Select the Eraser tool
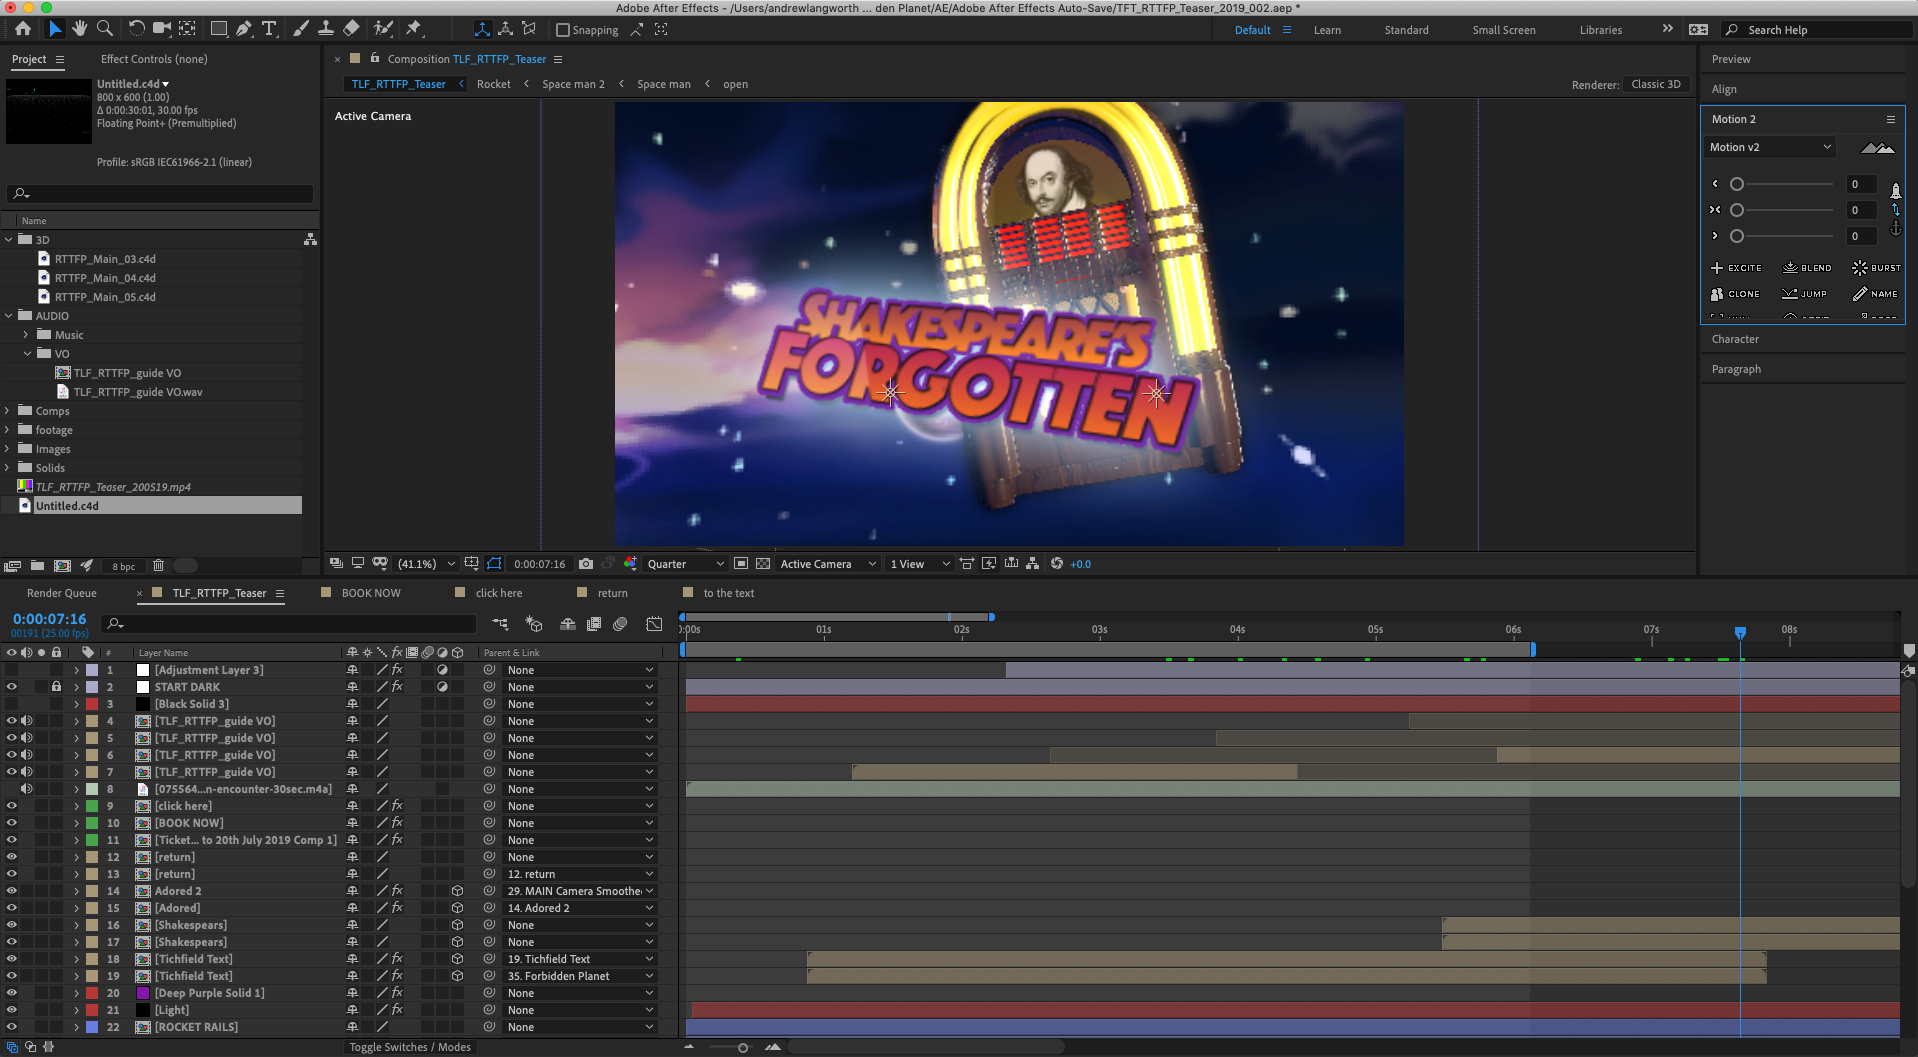The height and width of the screenshot is (1057, 1918). pos(351,29)
